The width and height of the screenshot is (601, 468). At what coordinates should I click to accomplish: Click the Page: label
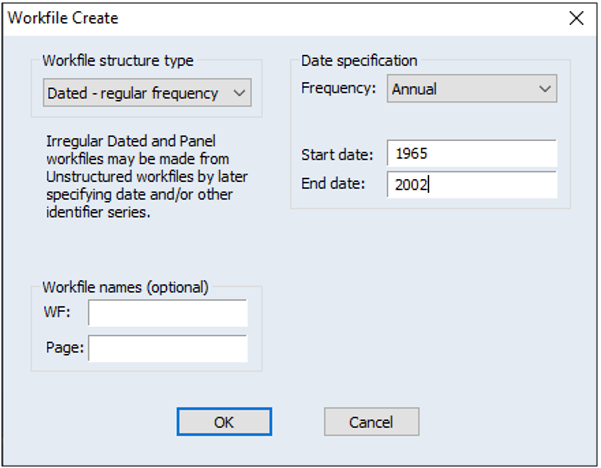63,349
